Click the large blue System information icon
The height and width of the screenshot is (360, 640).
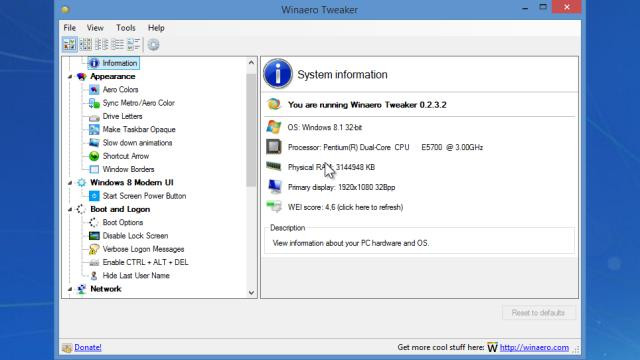click(x=278, y=74)
